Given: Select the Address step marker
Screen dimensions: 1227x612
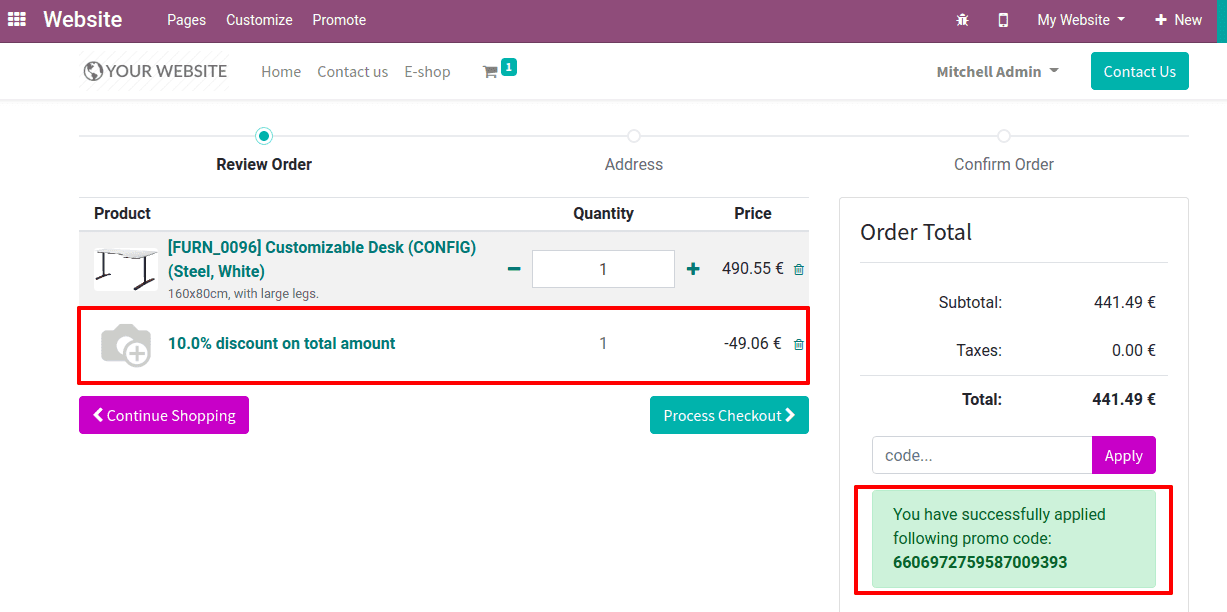Looking at the screenshot, I should [x=634, y=136].
